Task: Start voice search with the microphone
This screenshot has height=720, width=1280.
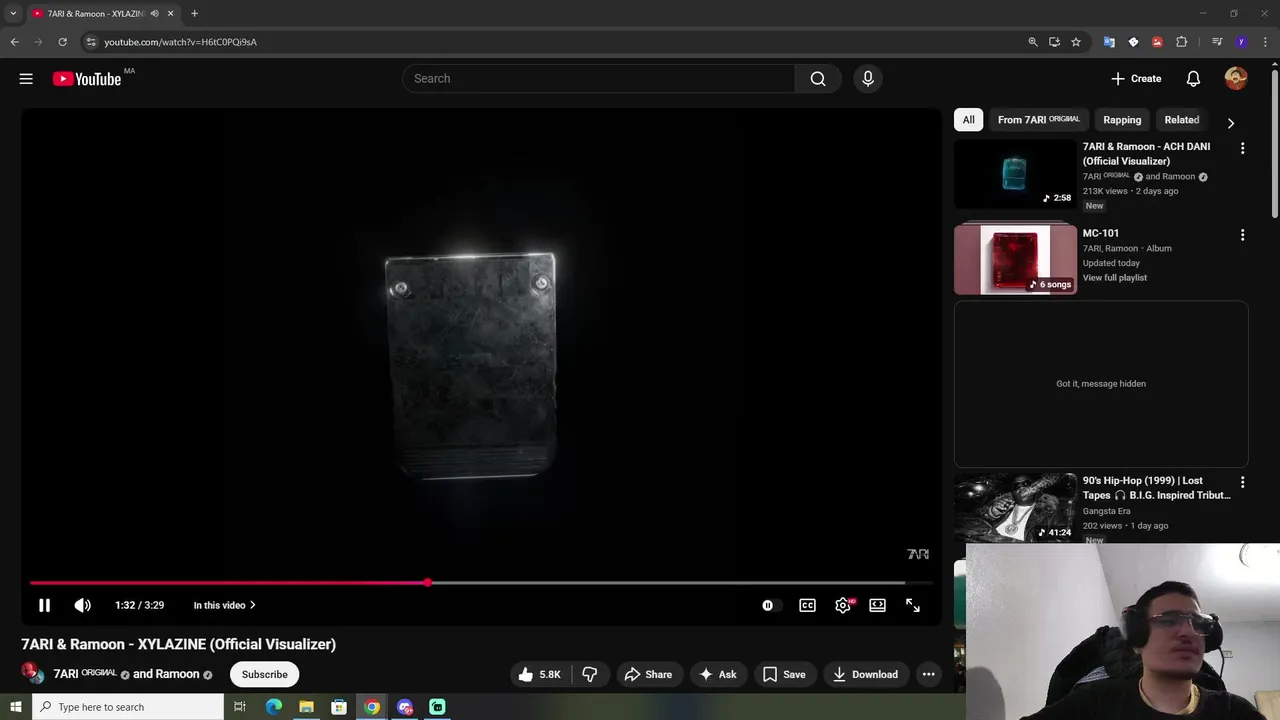Action: [x=868, y=79]
